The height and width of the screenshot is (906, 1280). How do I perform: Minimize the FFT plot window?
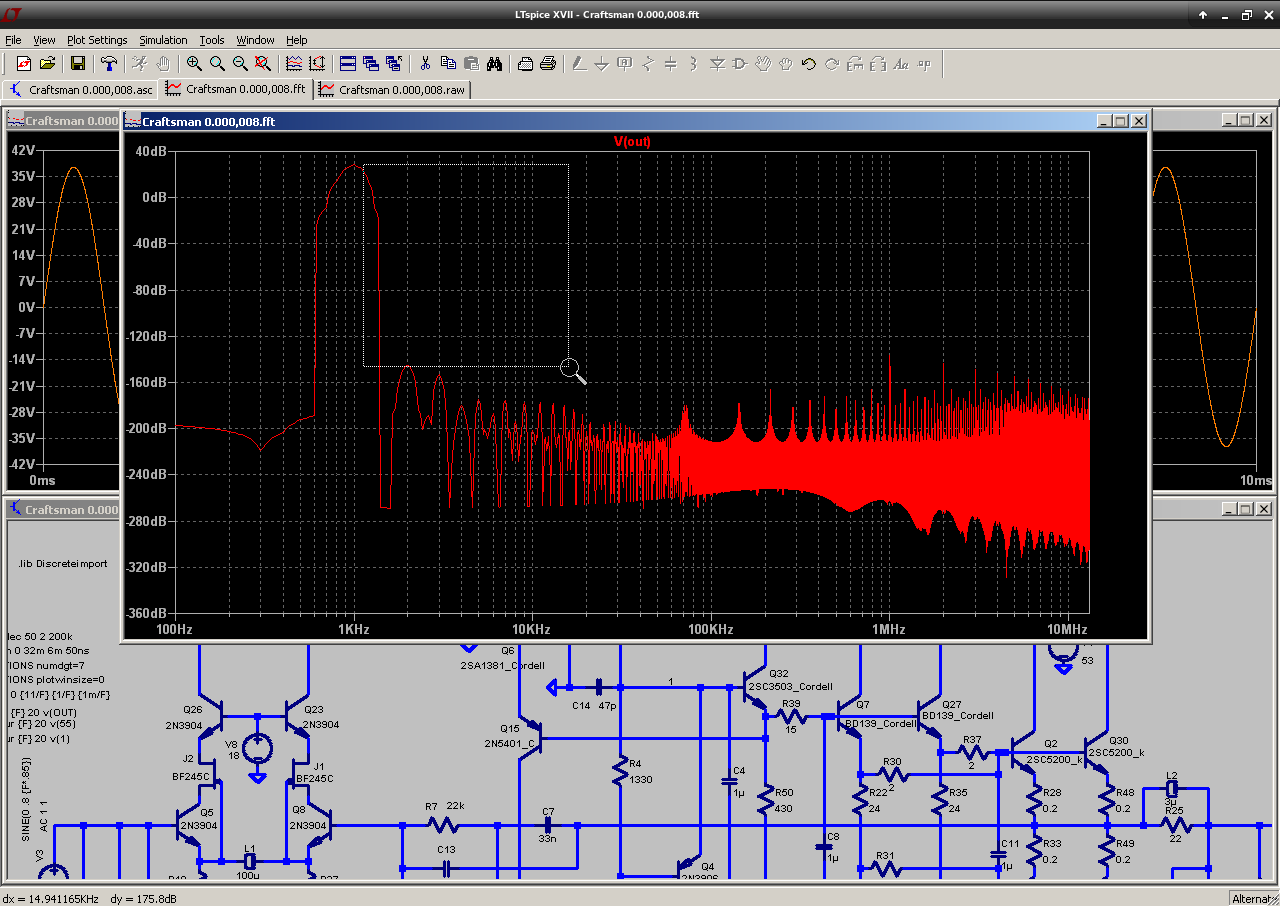(x=1104, y=121)
